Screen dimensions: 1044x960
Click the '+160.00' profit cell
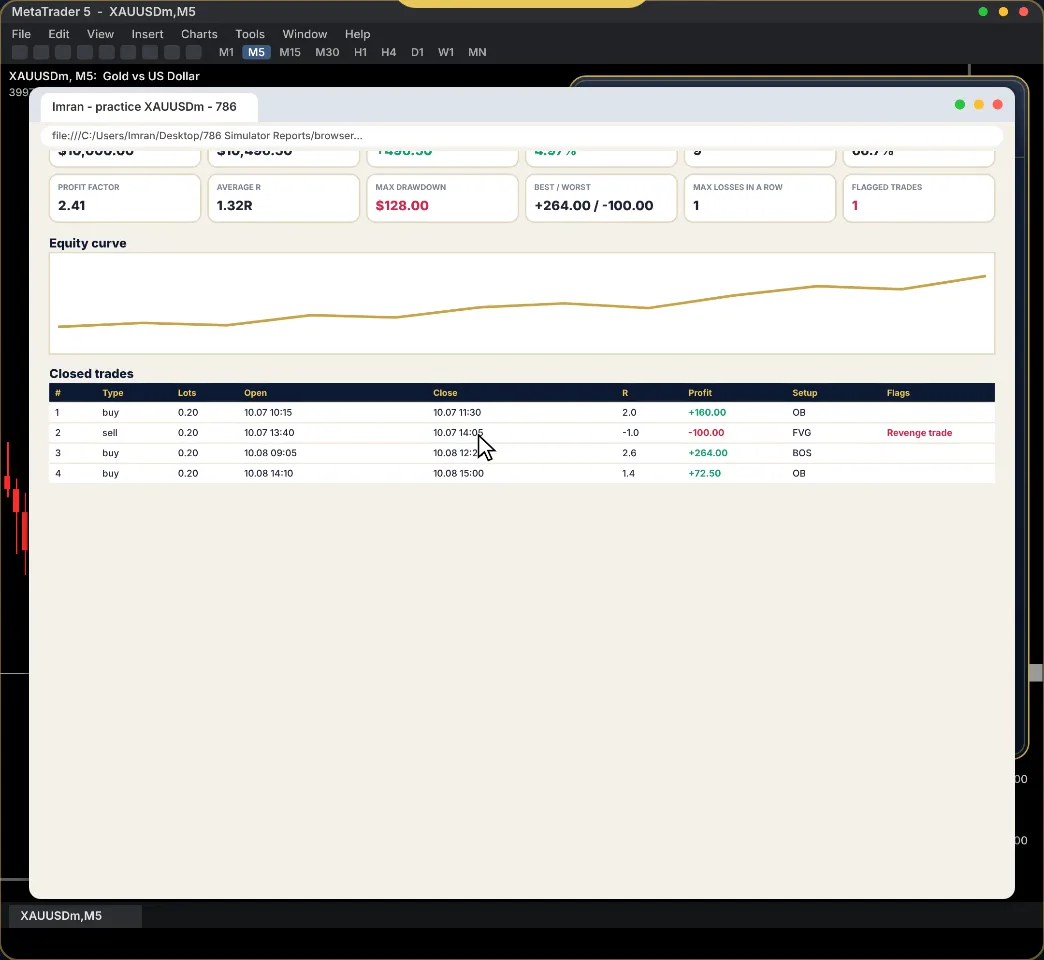coord(707,412)
